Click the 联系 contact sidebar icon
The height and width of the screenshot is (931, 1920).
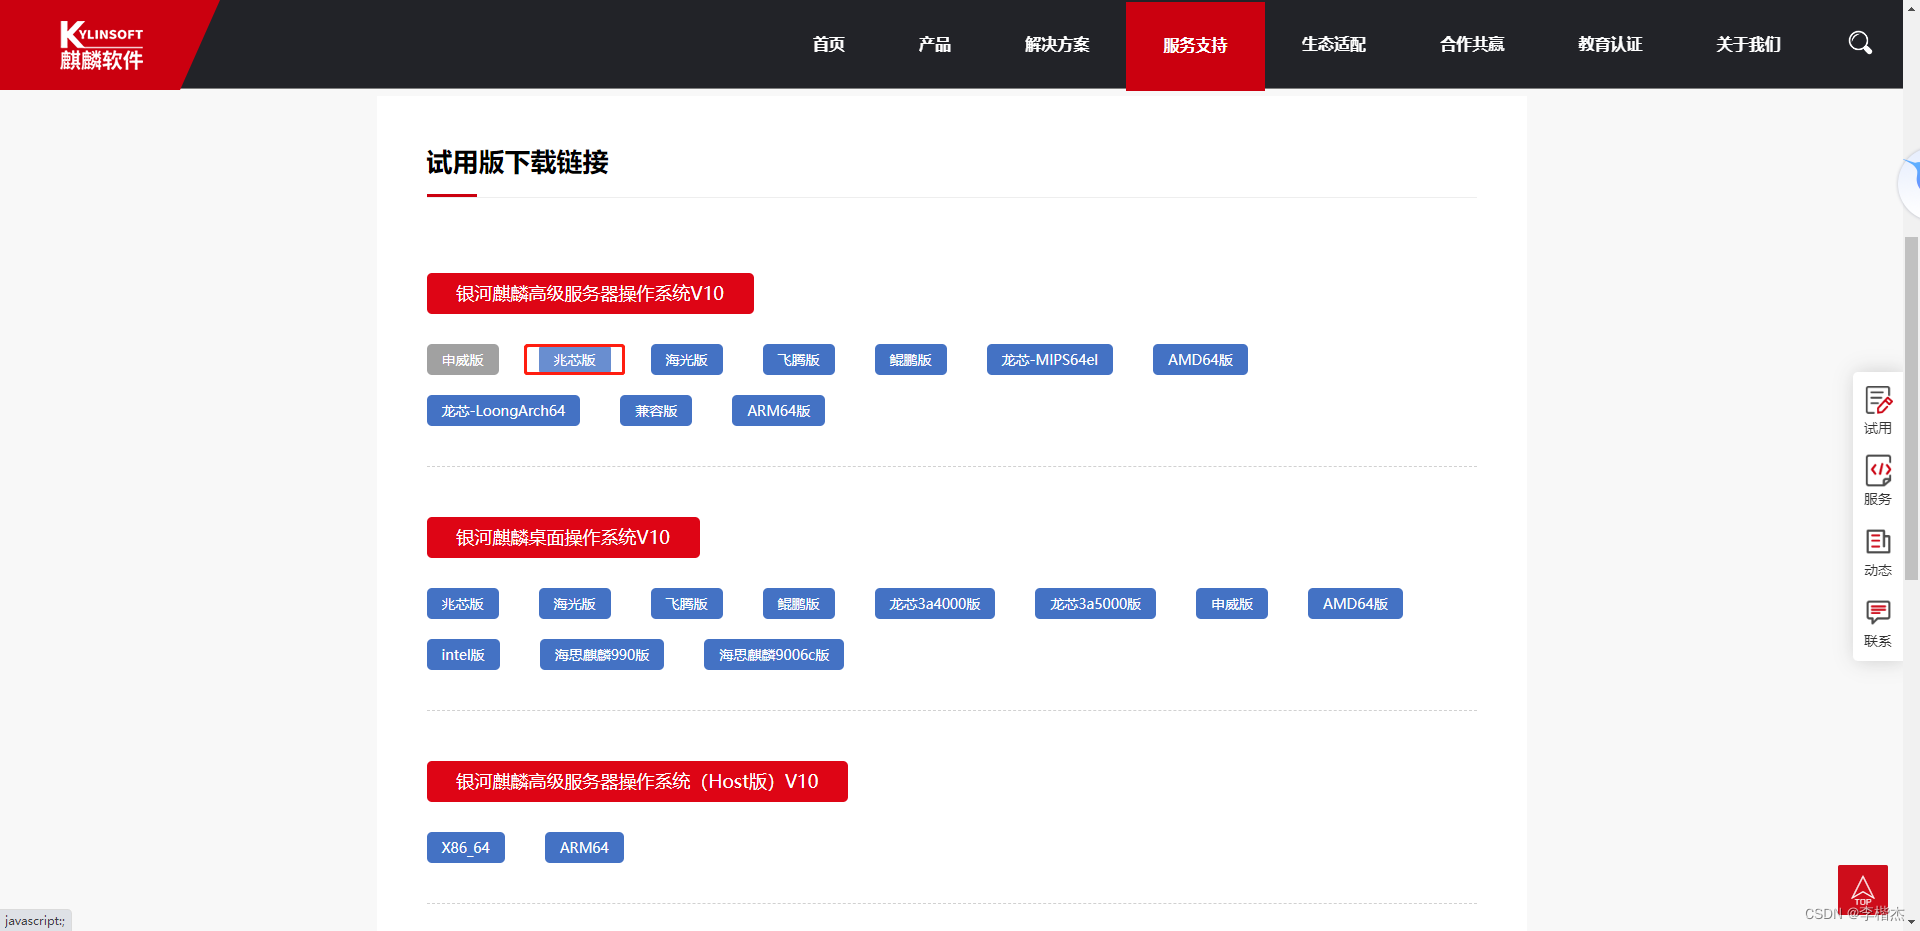click(1878, 623)
